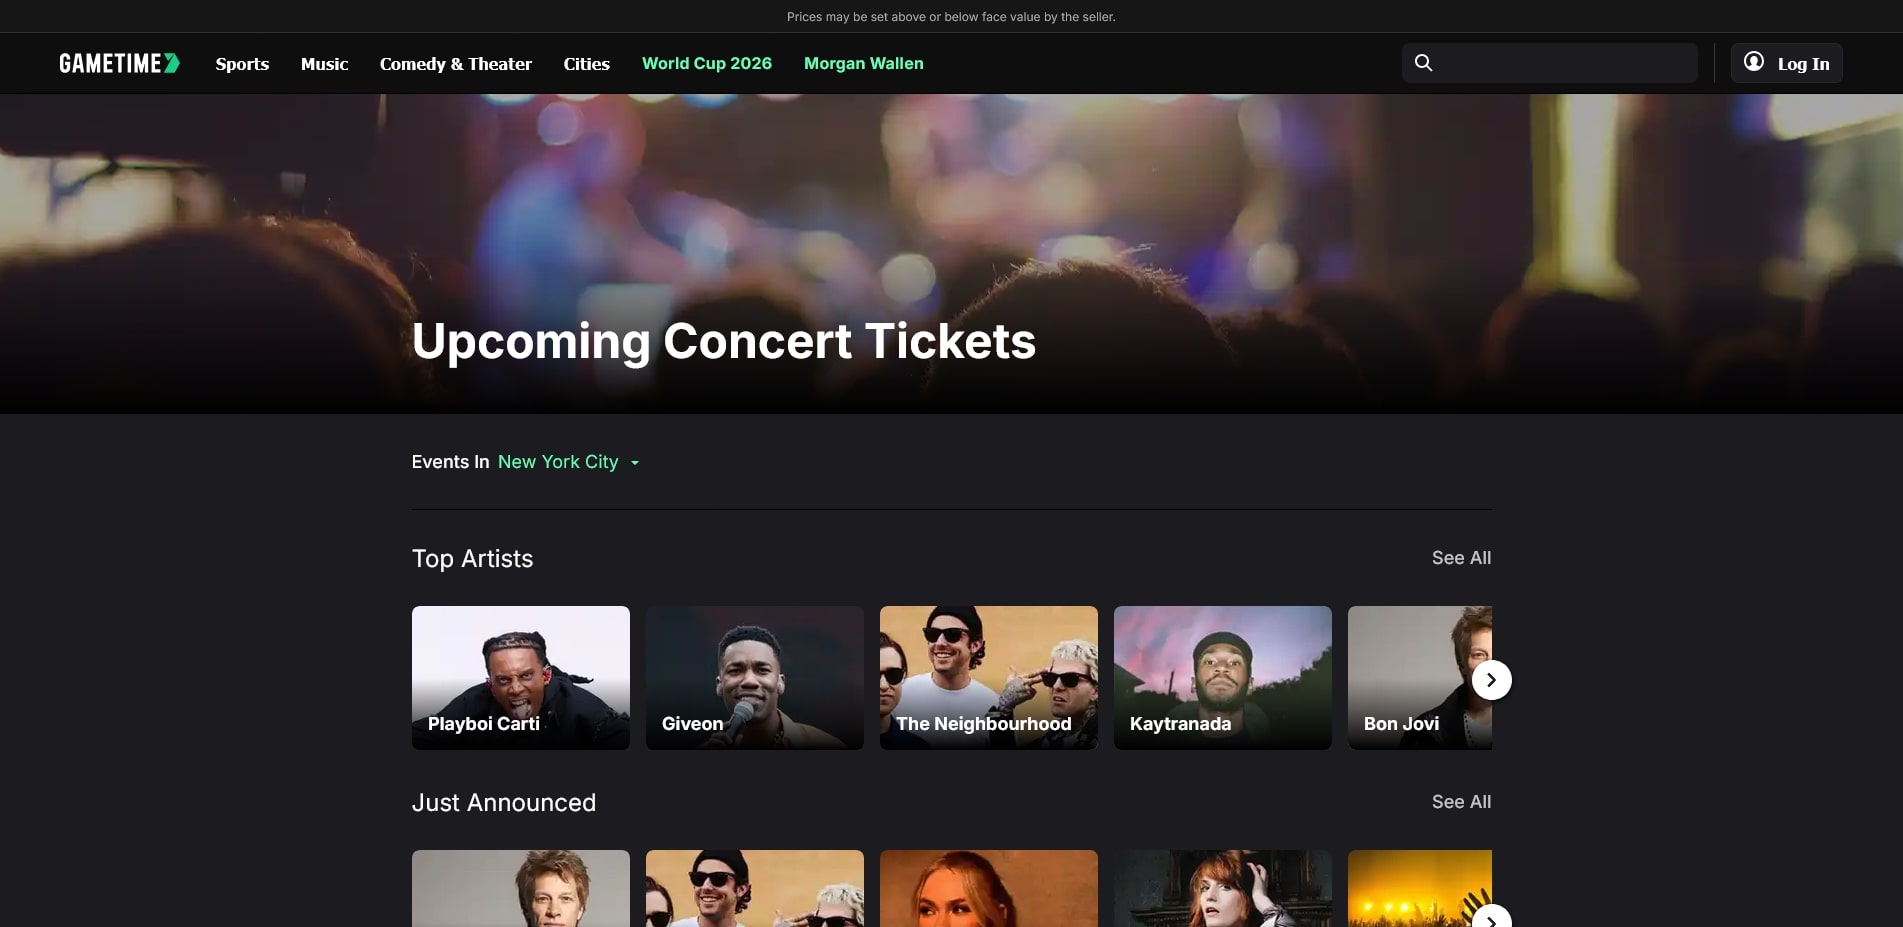Open The Neighbourhood artist card
The width and height of the screenshot is (1903, 927).
[989, 678]
